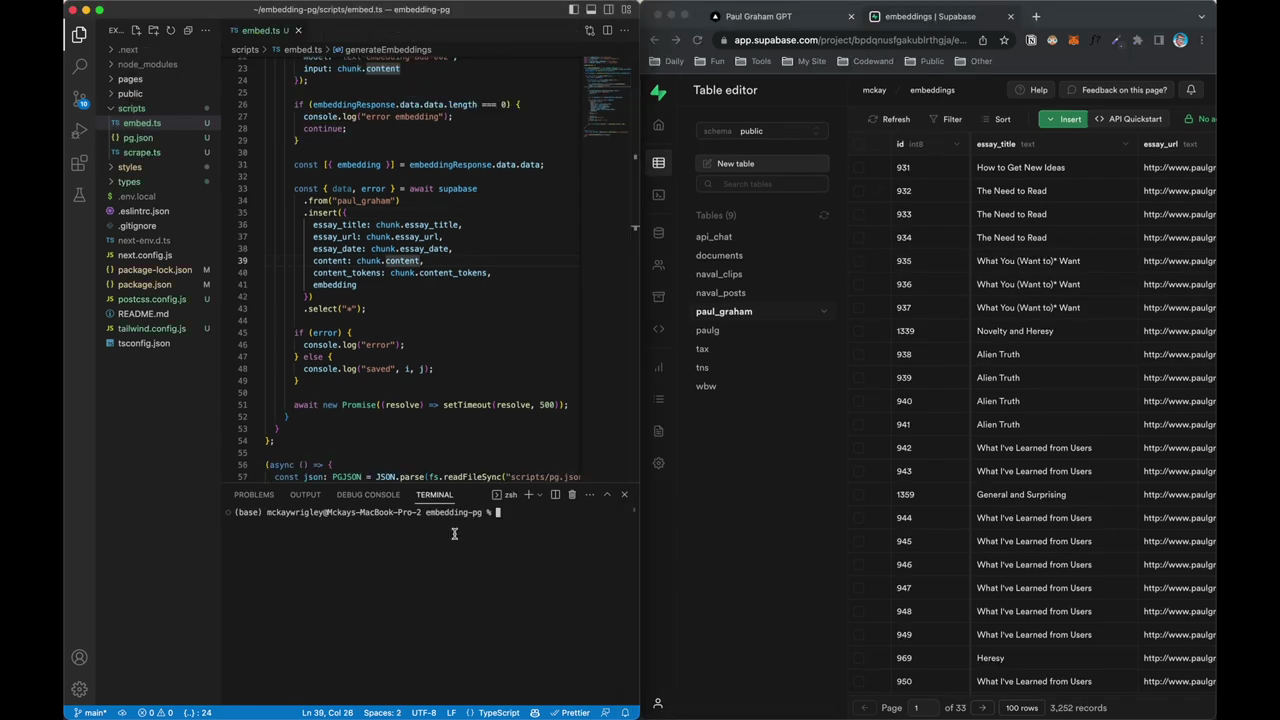Reload the Supabase browser page
This screenshot has width=1280, height=720.
(x=697, y=40)
